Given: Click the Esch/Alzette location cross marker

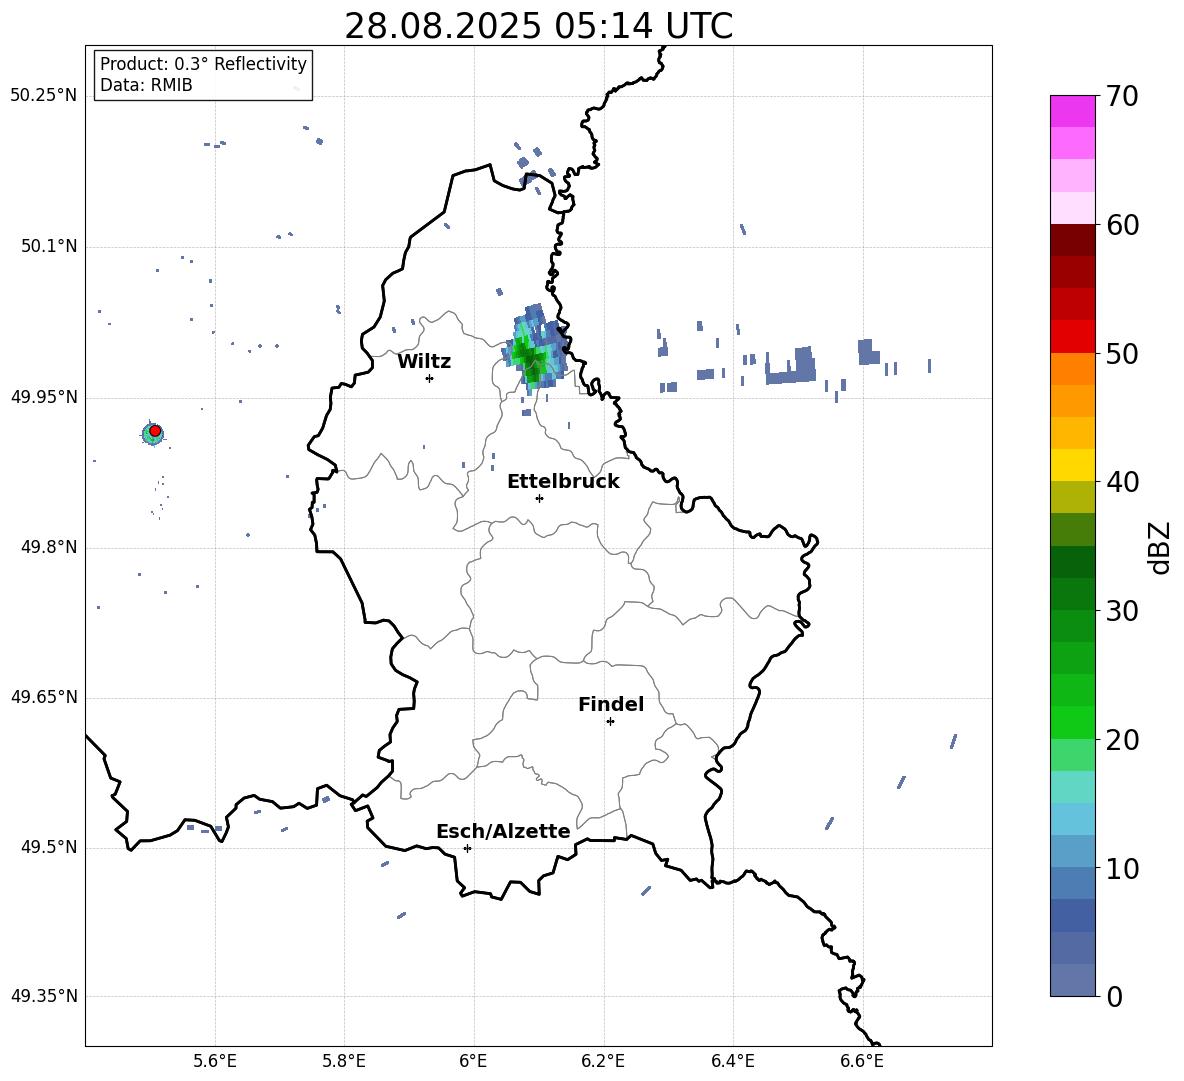Looking at the screenshot, I should (x=467, y=848).
